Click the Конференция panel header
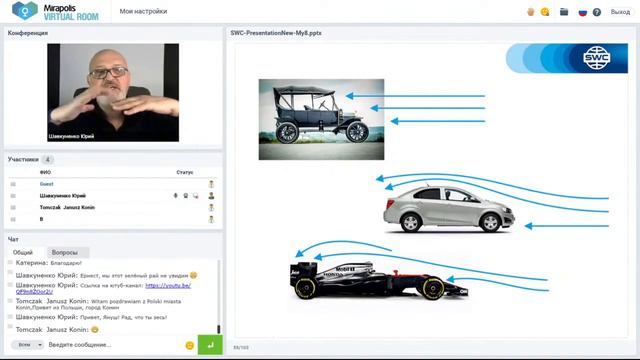Image resolution: width=640 pixels, height=360 pixels. (27, 33)
